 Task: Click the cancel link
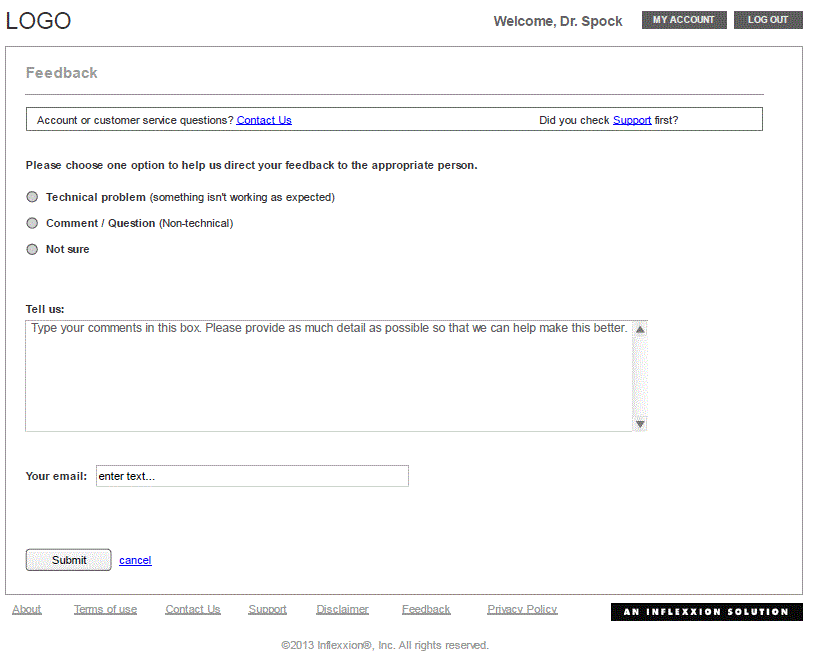pos(135,561)
